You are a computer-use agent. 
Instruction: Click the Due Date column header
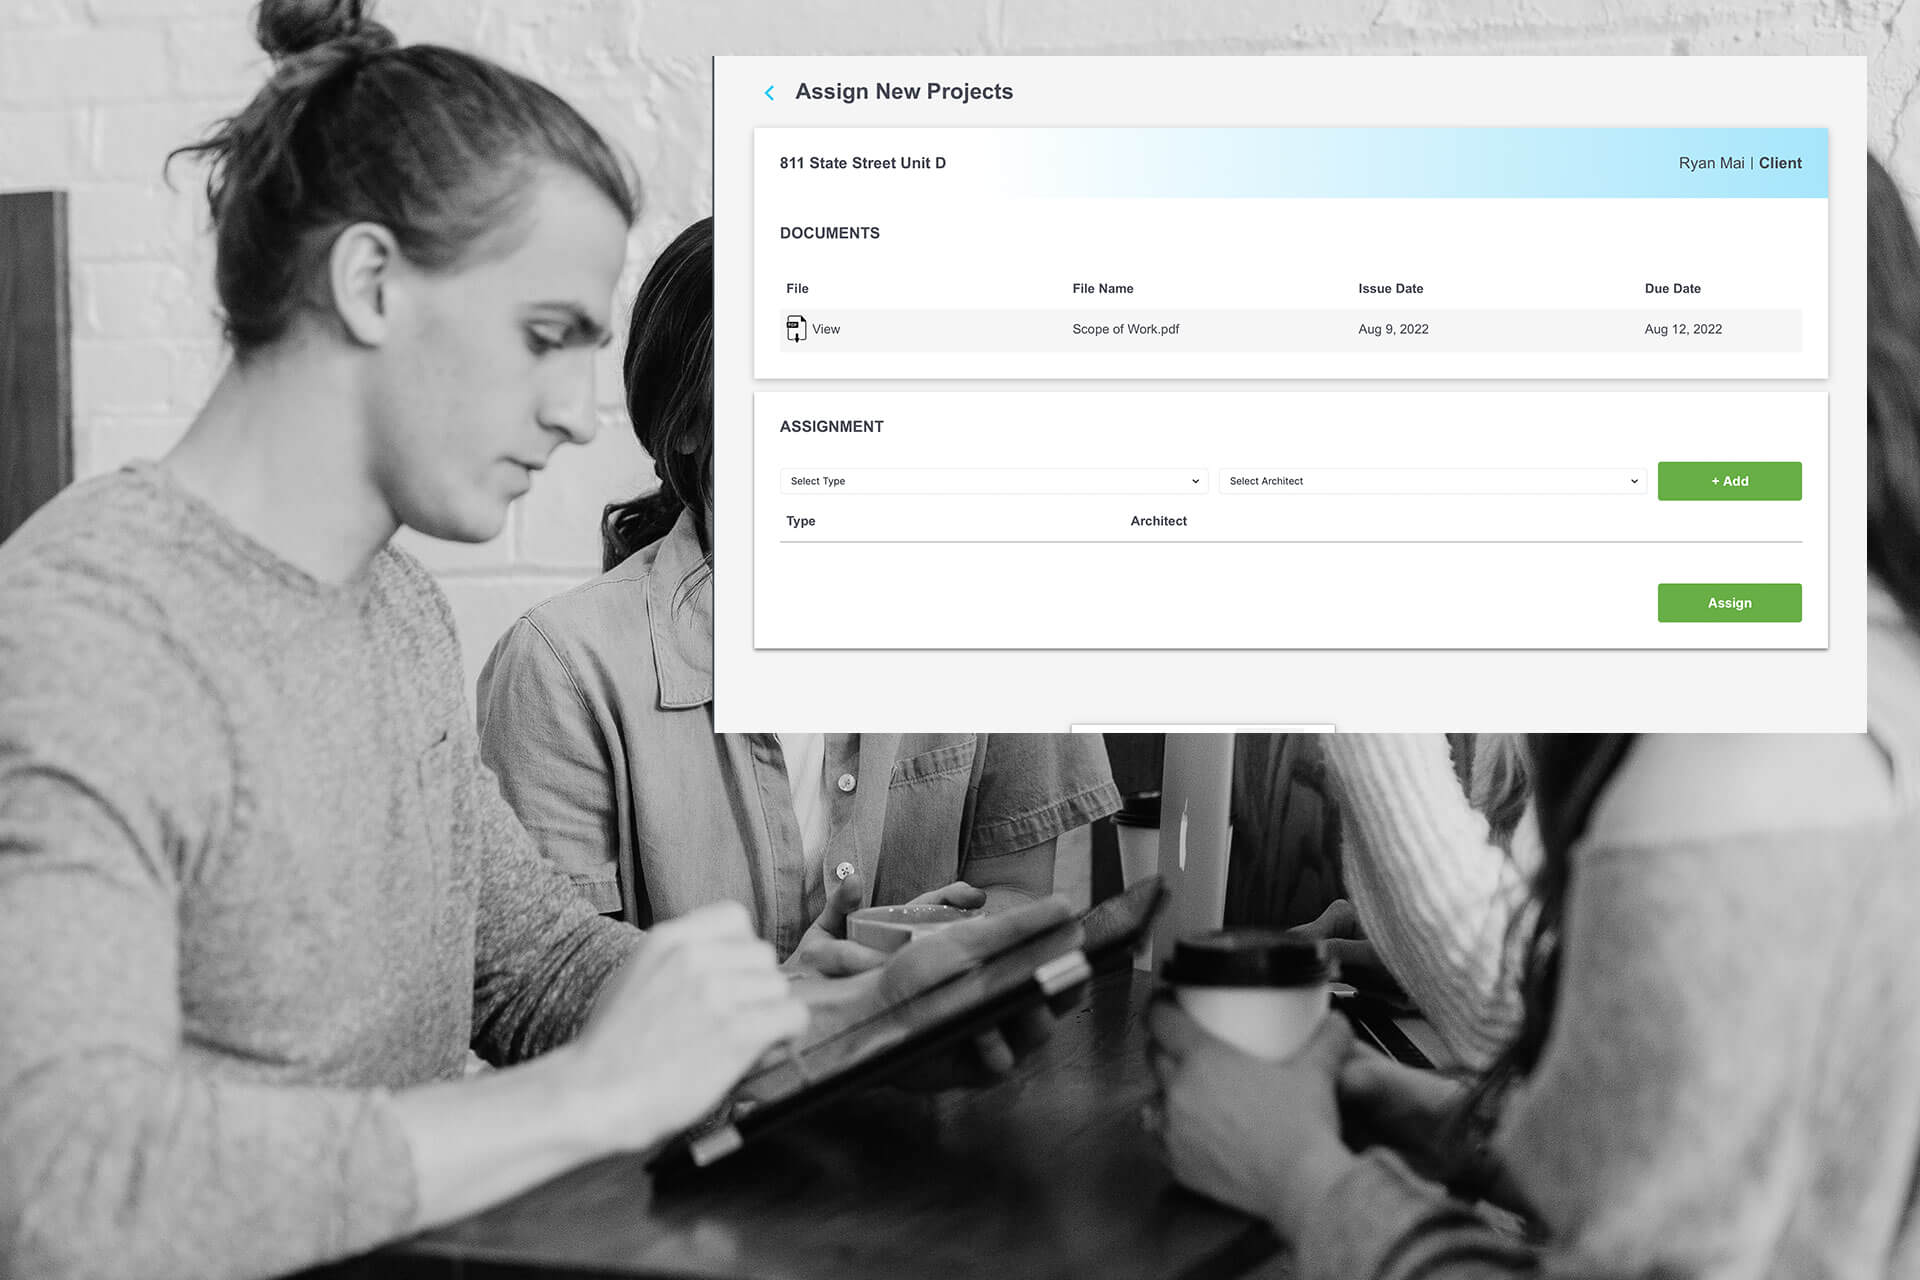[x=1672, y=289]
